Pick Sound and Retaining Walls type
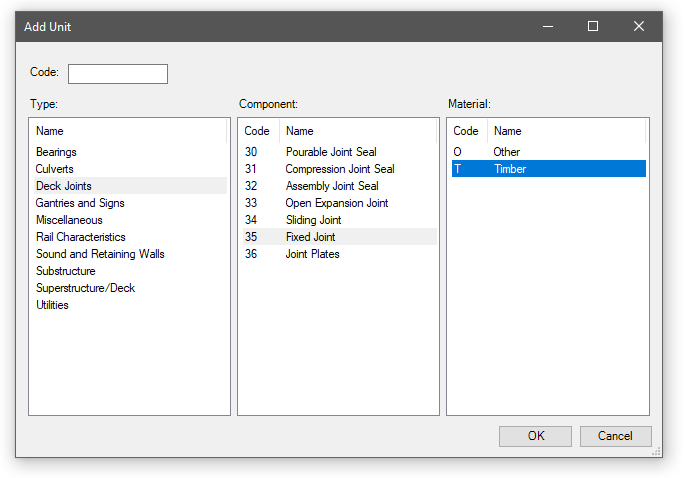Screen dimensions: 686x478 tap(100, 254)
